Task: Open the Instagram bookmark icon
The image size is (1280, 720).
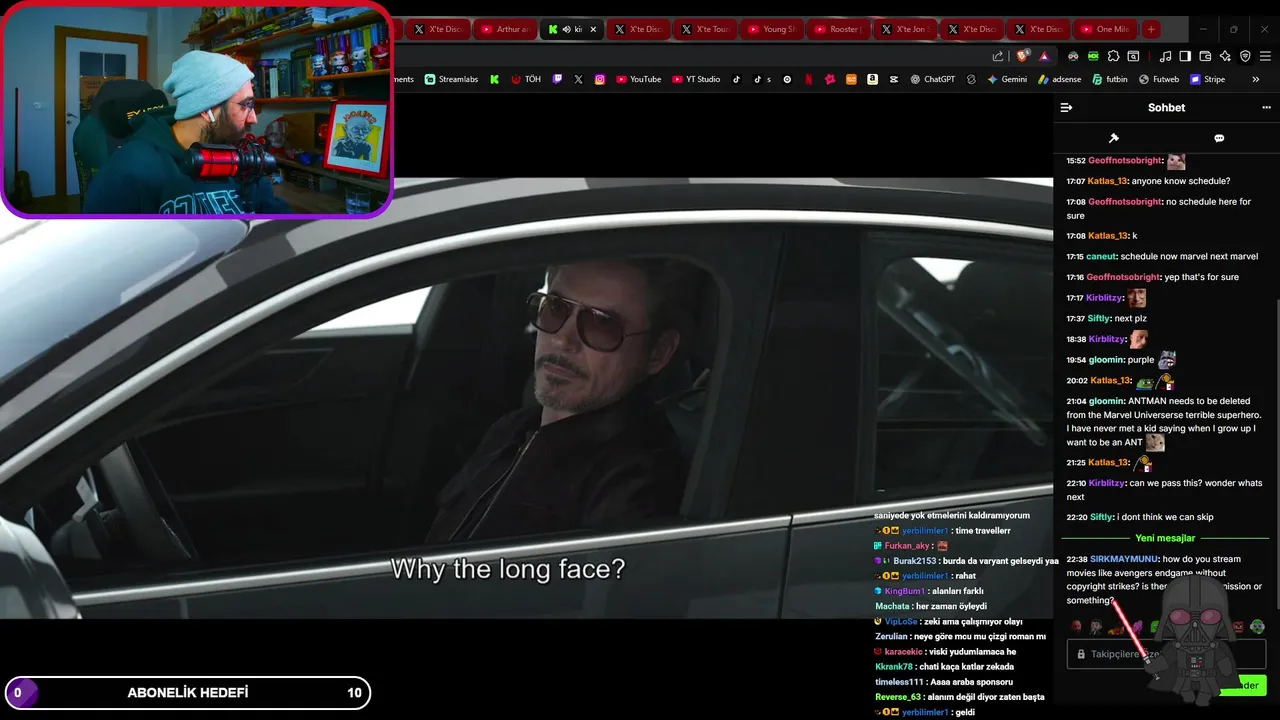Action: point(600,79)
